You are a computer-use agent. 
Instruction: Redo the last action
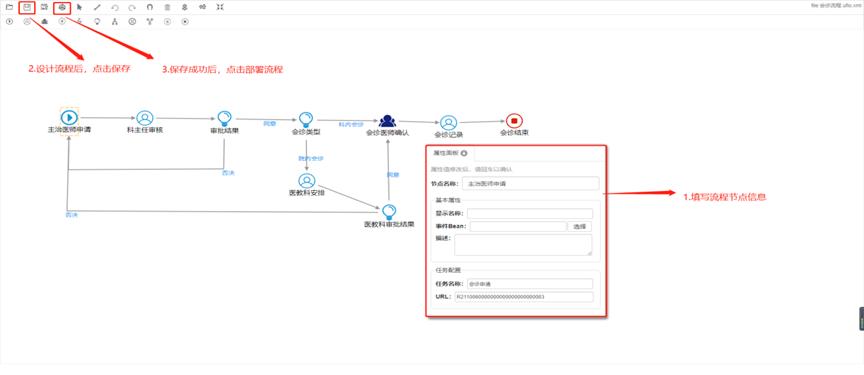(132, 7)
